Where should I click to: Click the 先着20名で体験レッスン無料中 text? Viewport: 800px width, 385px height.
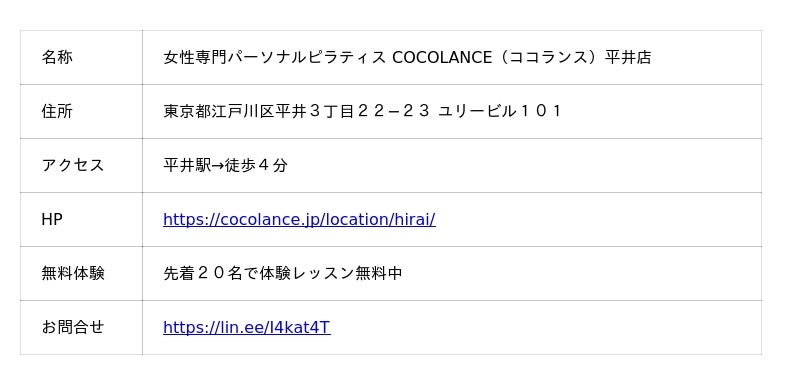tap(283, 273)
